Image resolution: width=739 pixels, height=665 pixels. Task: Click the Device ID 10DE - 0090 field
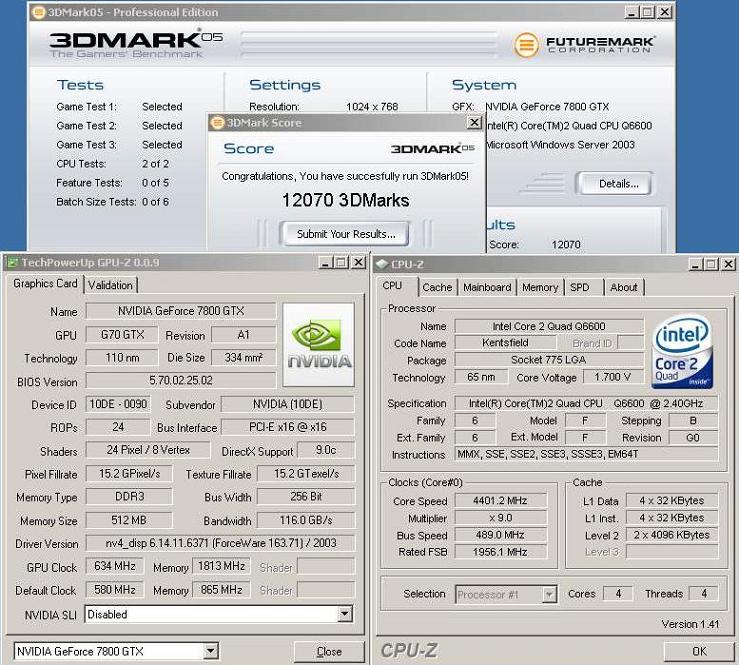[x=118, y=404]
